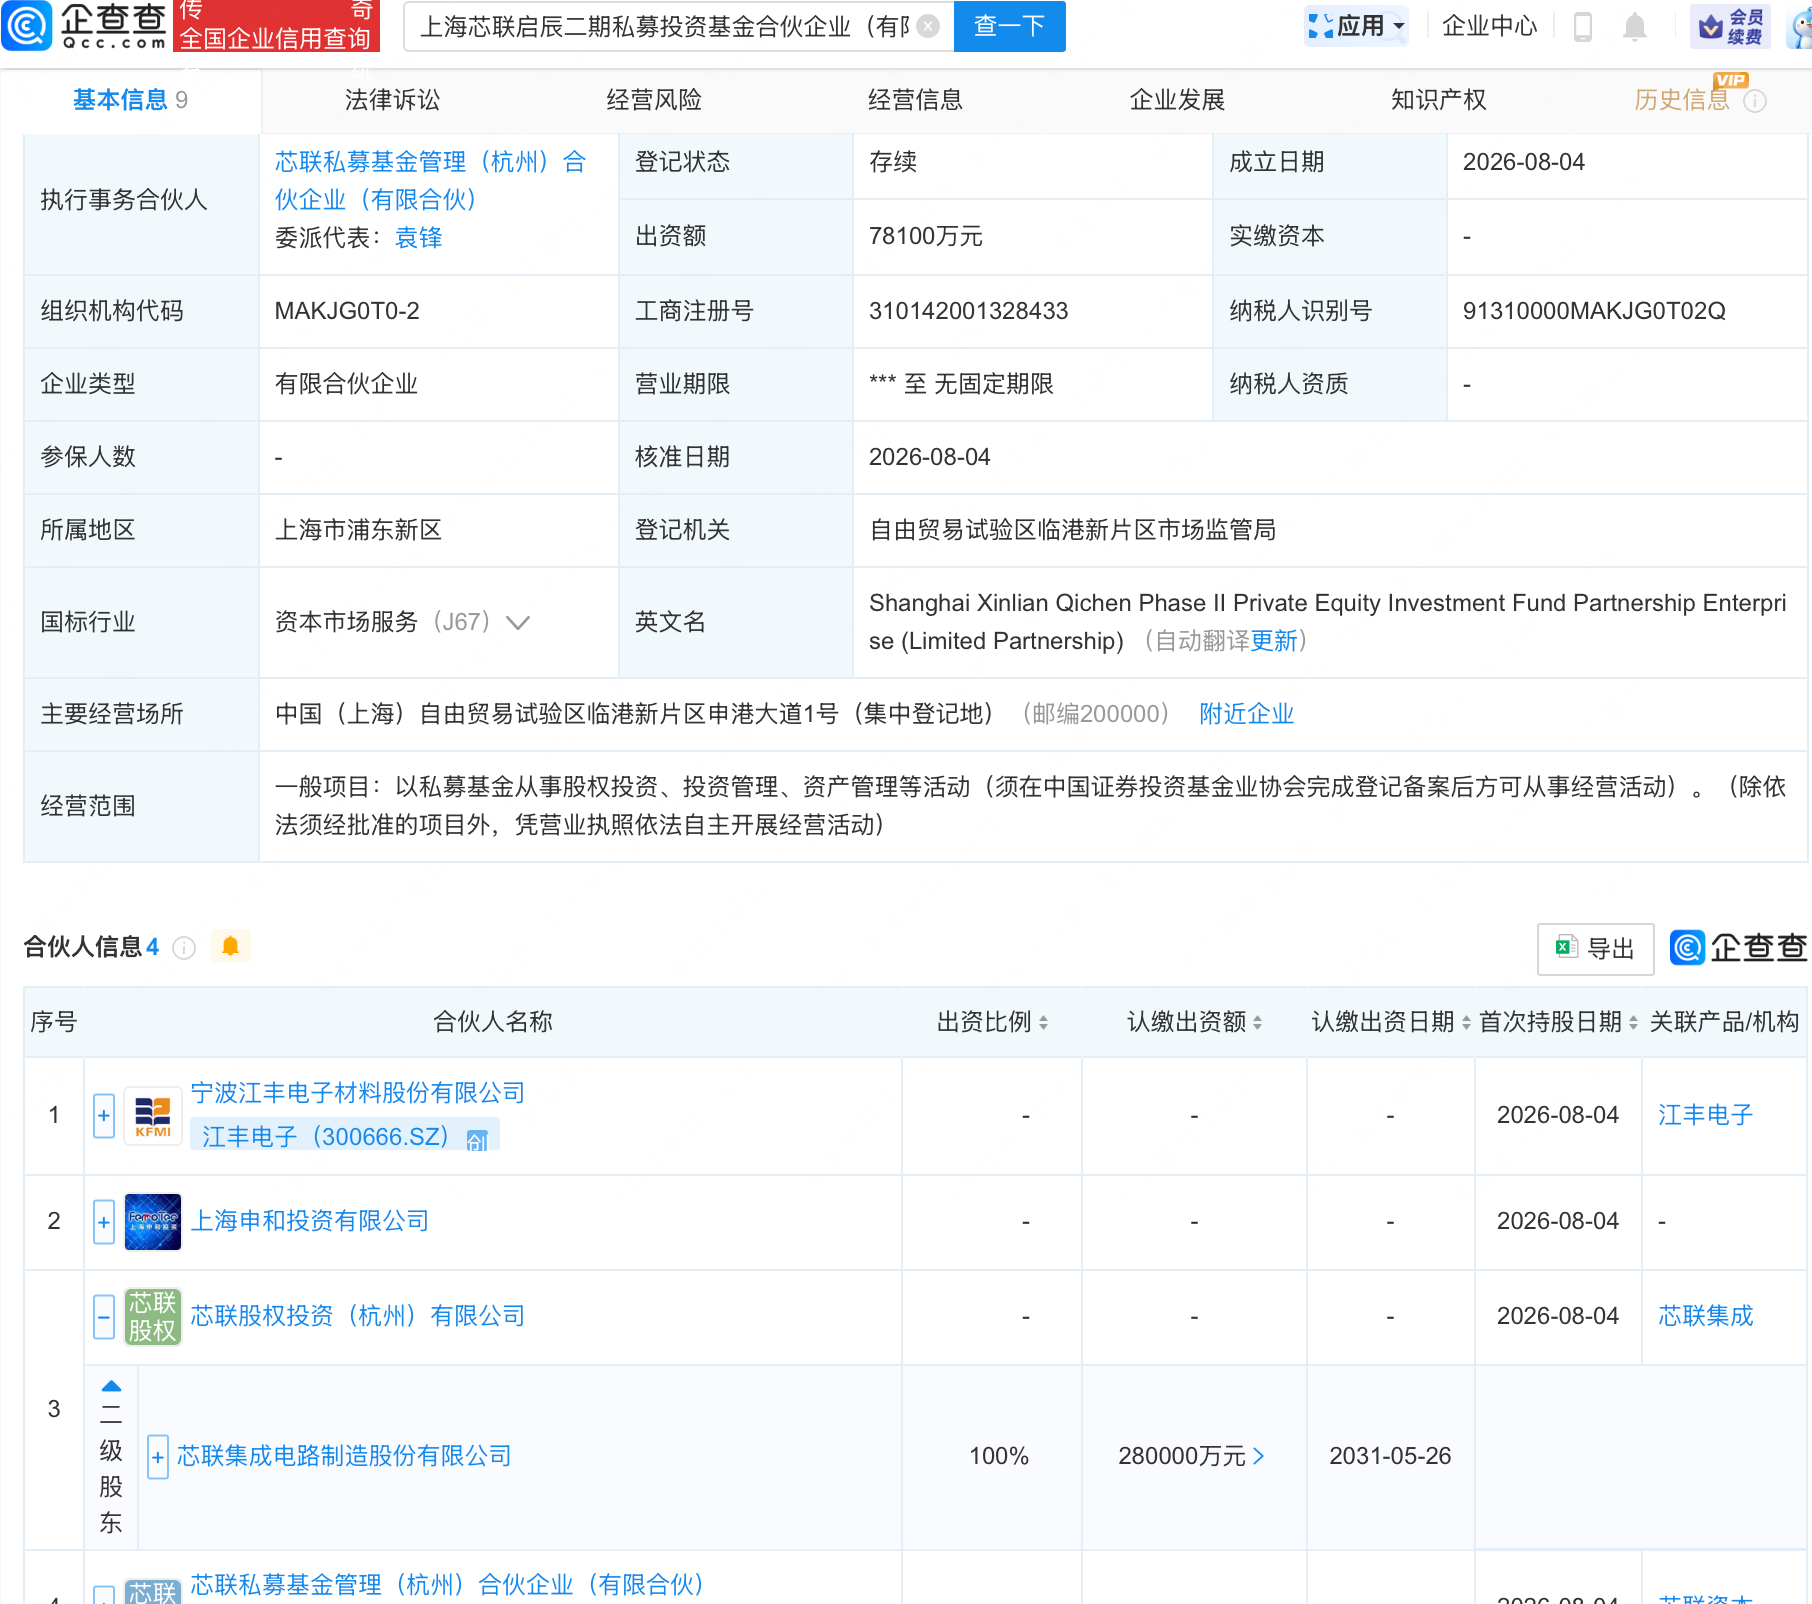Clear the search box text

tap(928, 26)
